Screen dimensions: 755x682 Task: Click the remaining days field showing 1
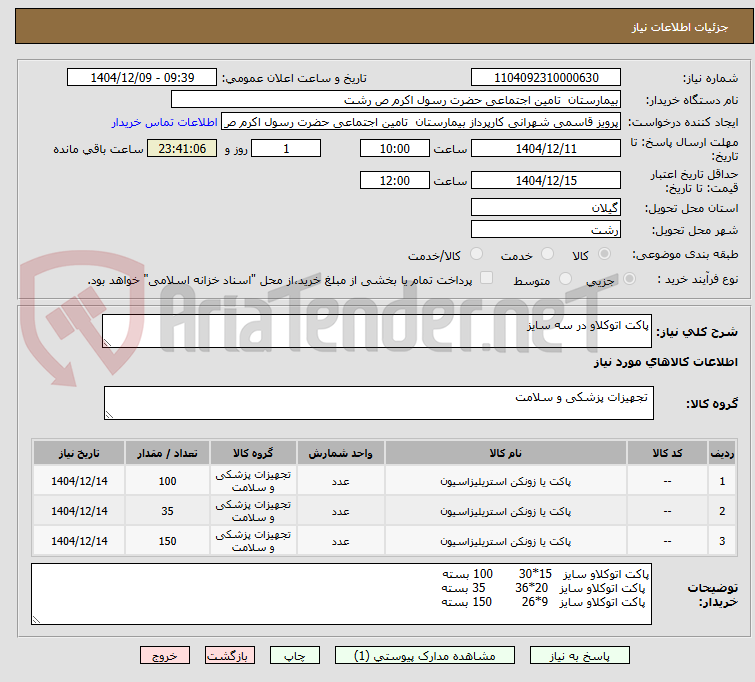click(x=286, y=148)
